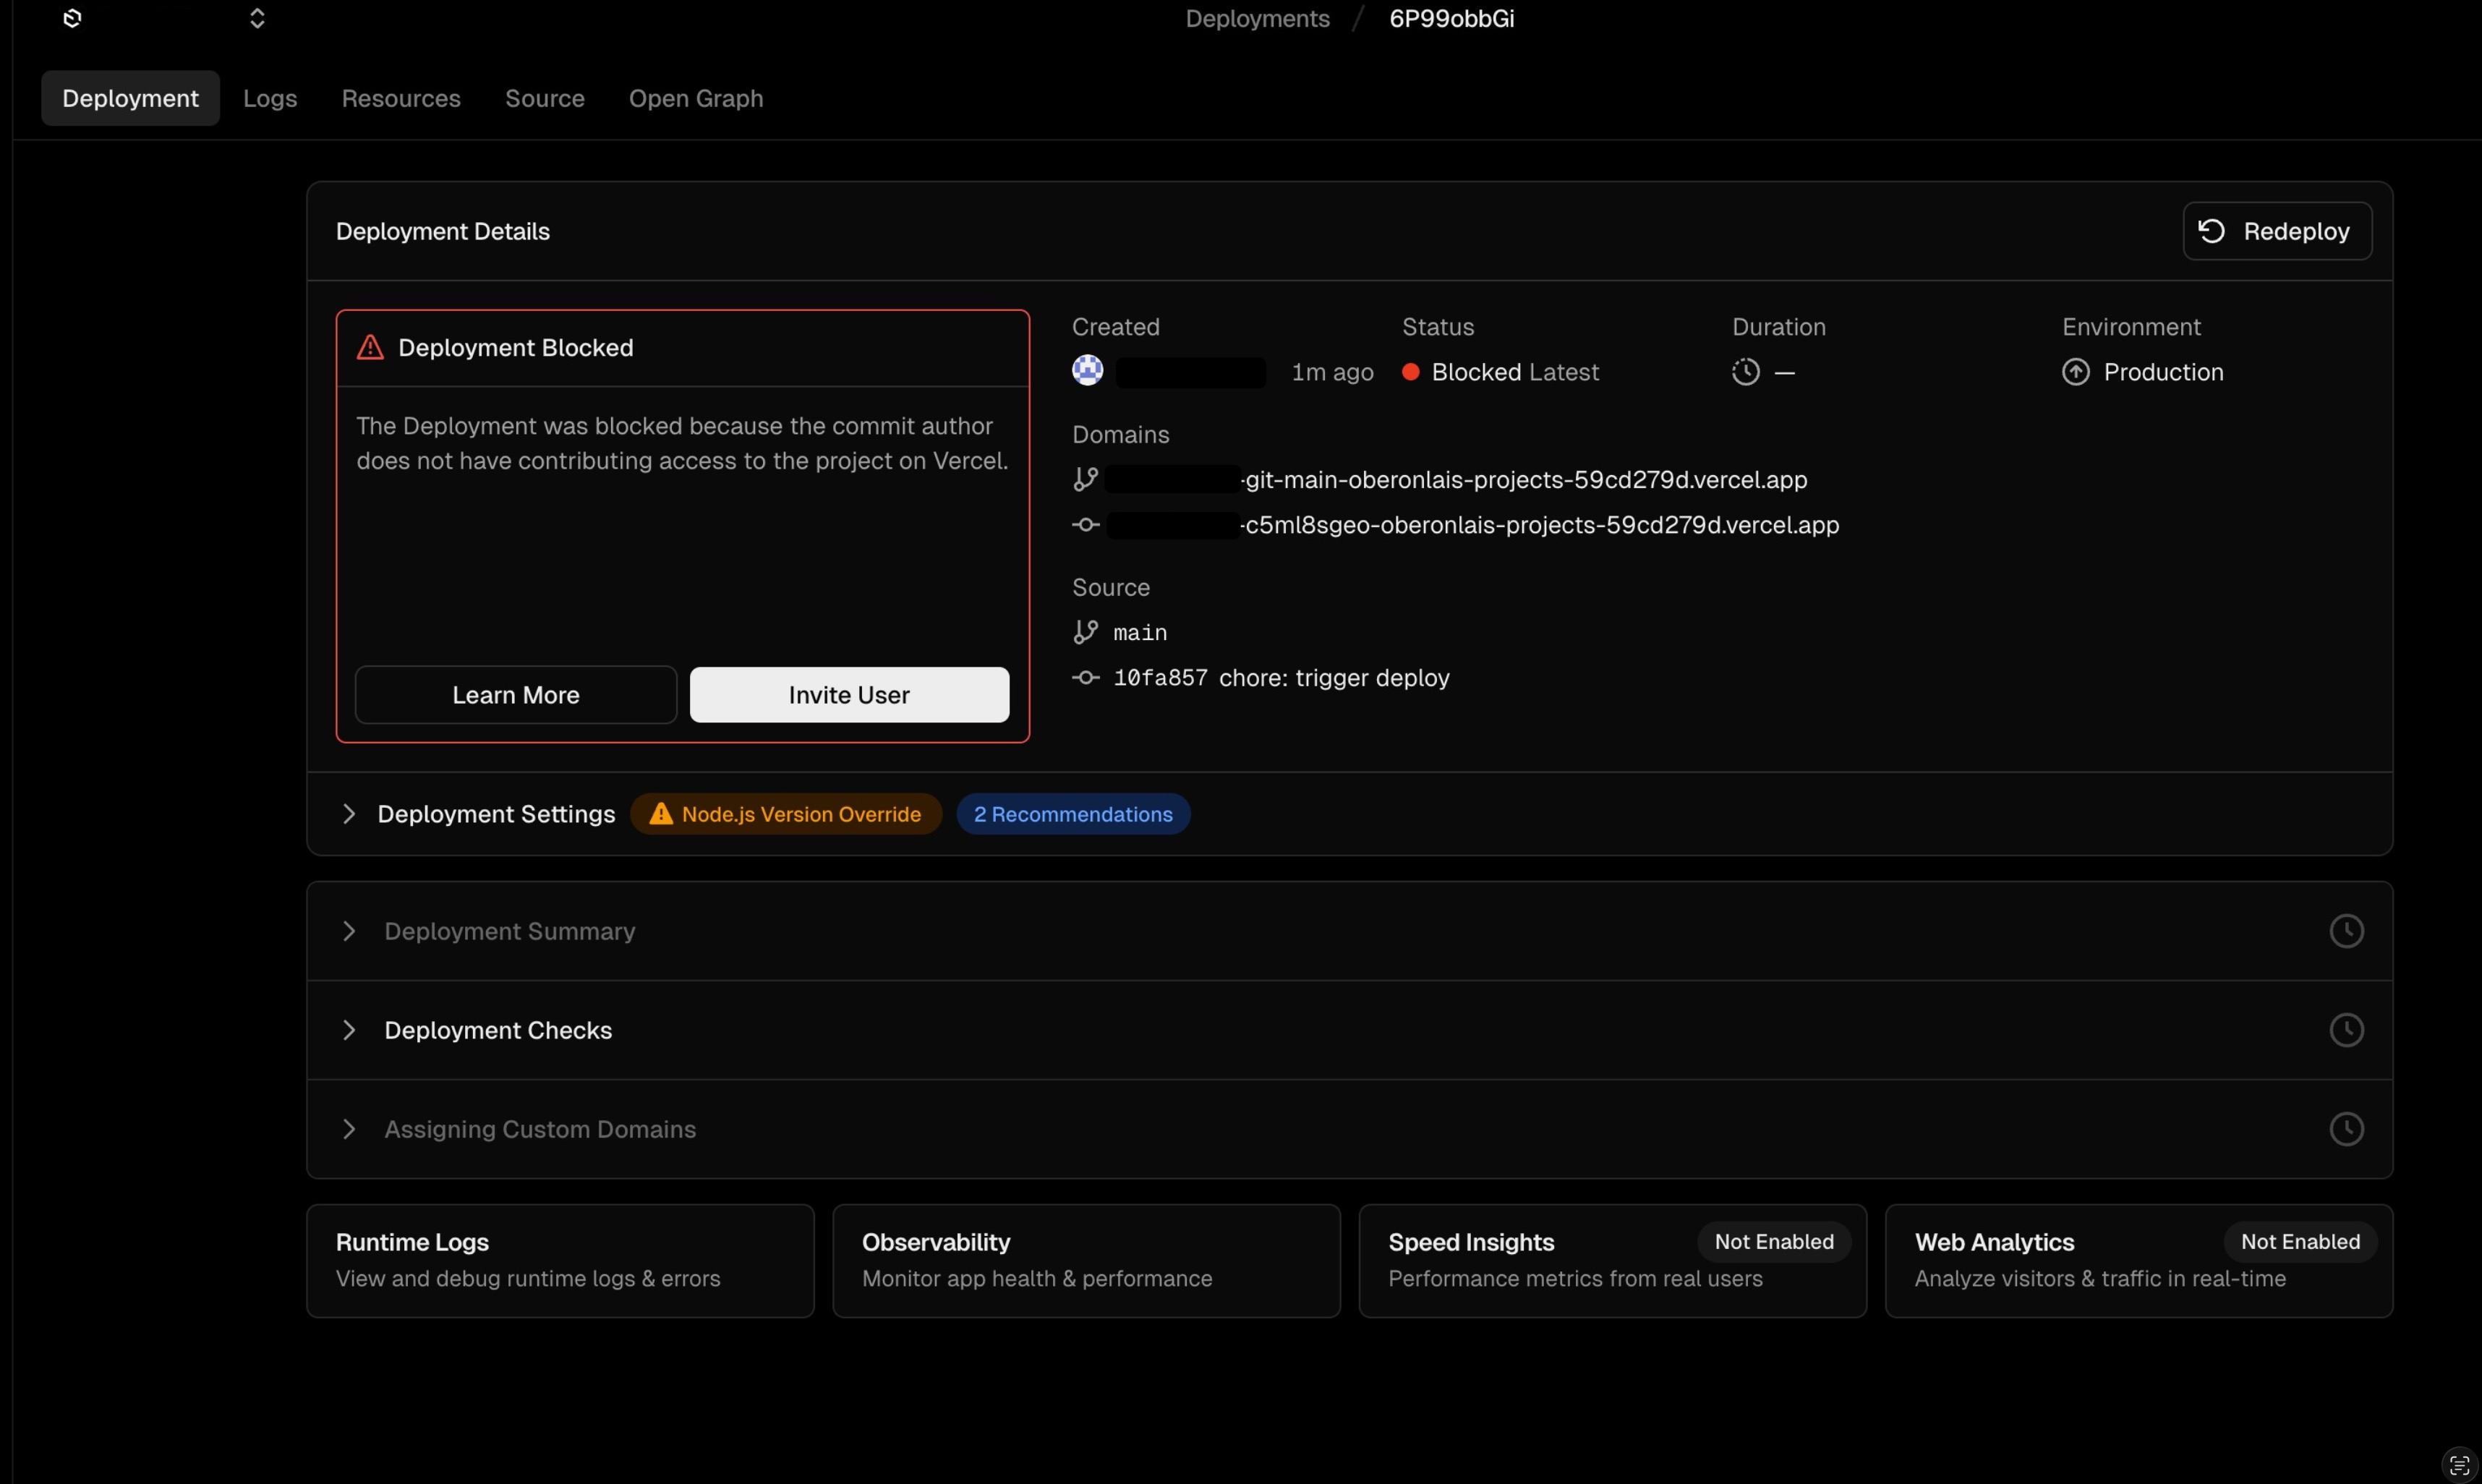This screenshot has width=2482, height=1484.
Task: Click the commit author avatar under Created
Action: click(1087, 371)
